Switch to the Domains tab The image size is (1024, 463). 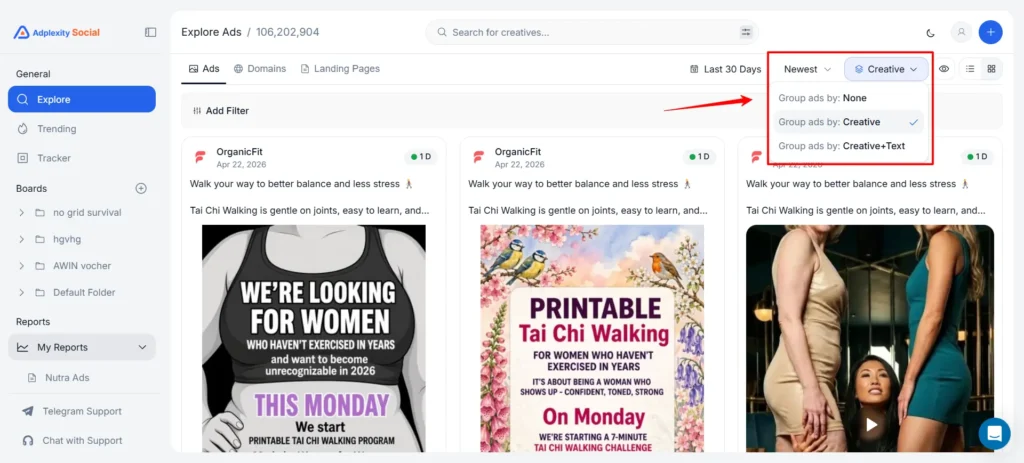(x=260, y=69)
